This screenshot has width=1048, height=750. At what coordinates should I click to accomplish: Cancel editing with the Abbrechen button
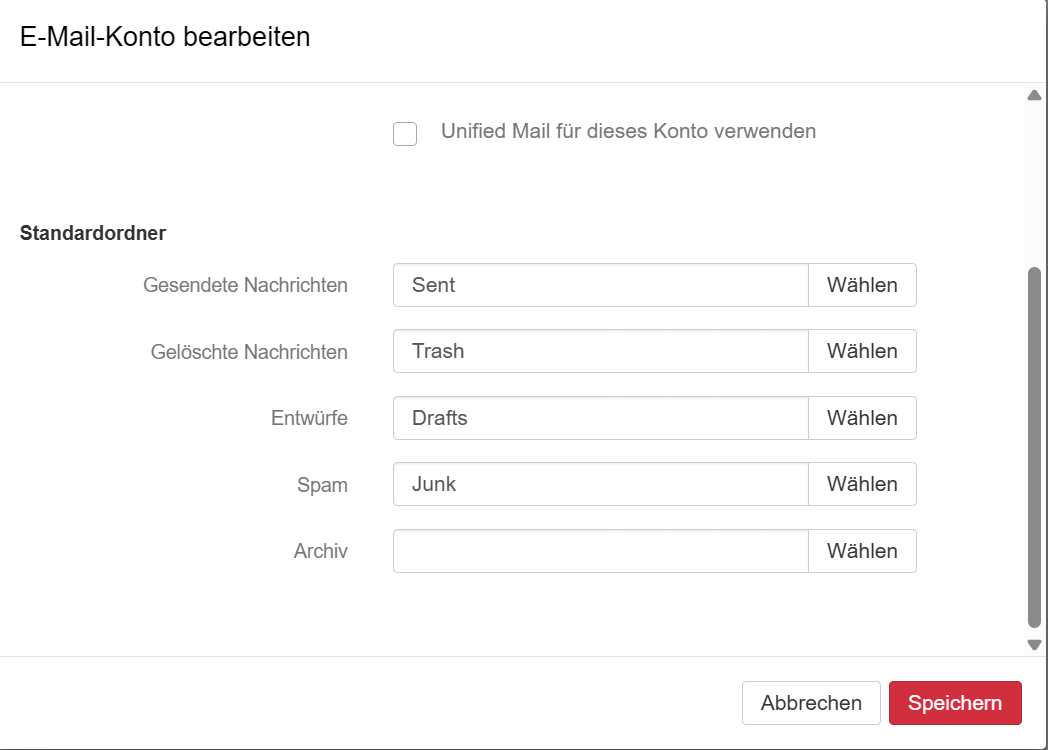811,703
